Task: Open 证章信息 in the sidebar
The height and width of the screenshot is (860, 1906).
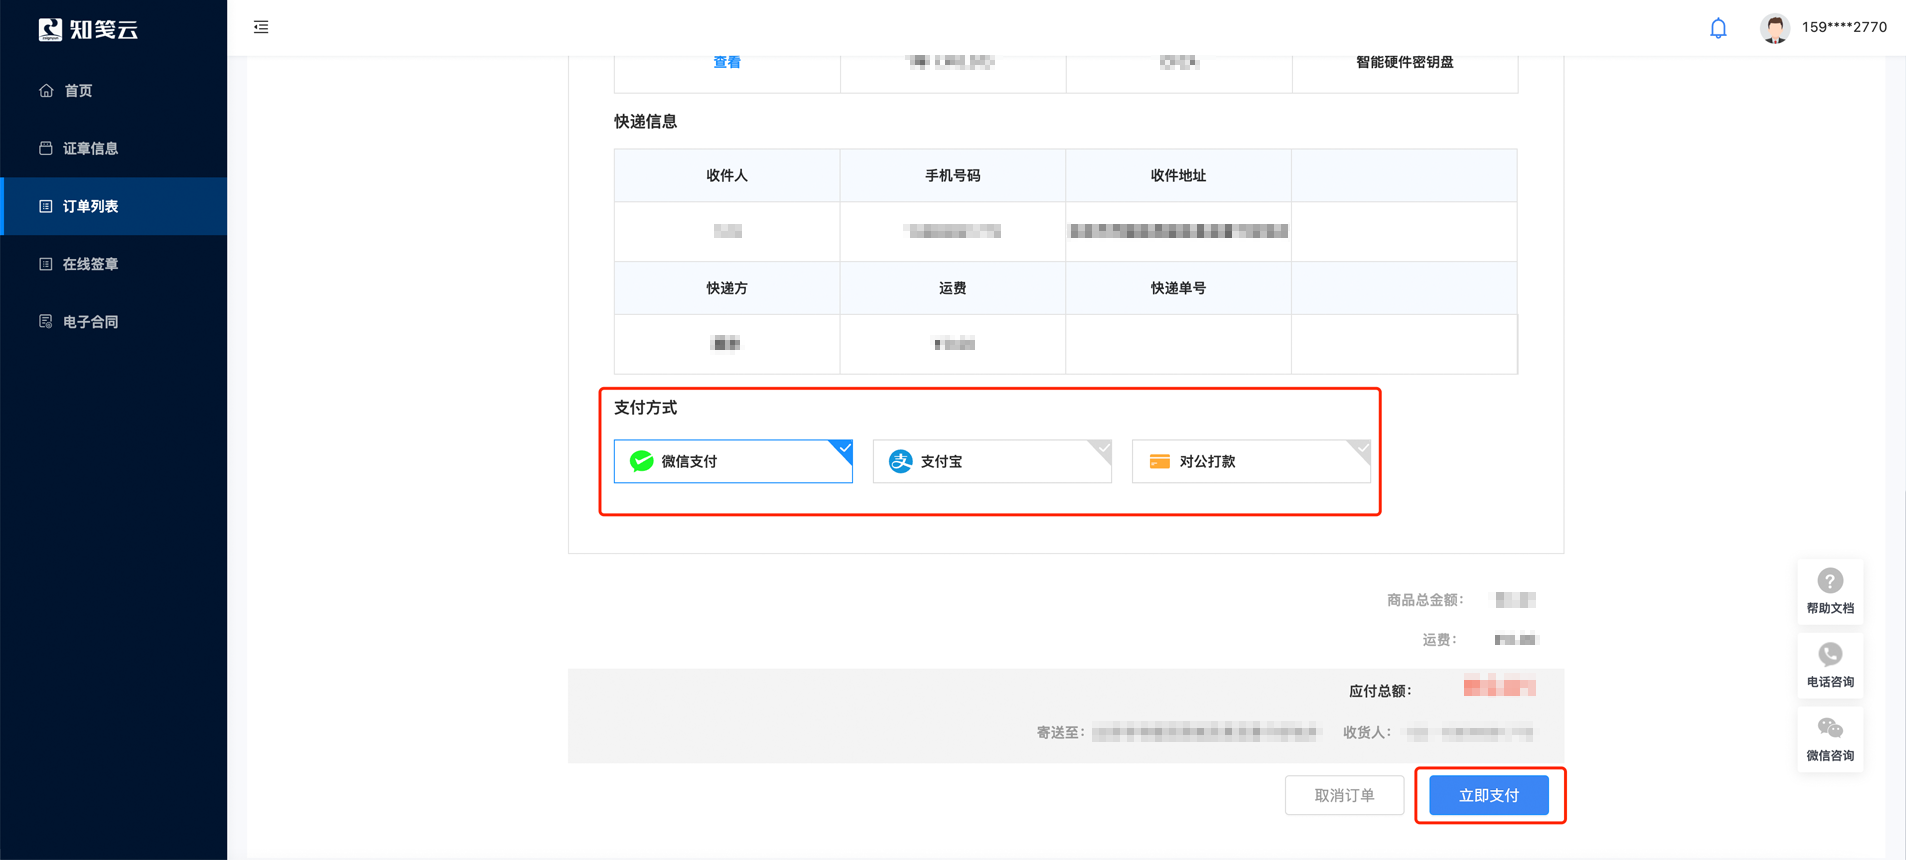Action: tap(114, 148)
